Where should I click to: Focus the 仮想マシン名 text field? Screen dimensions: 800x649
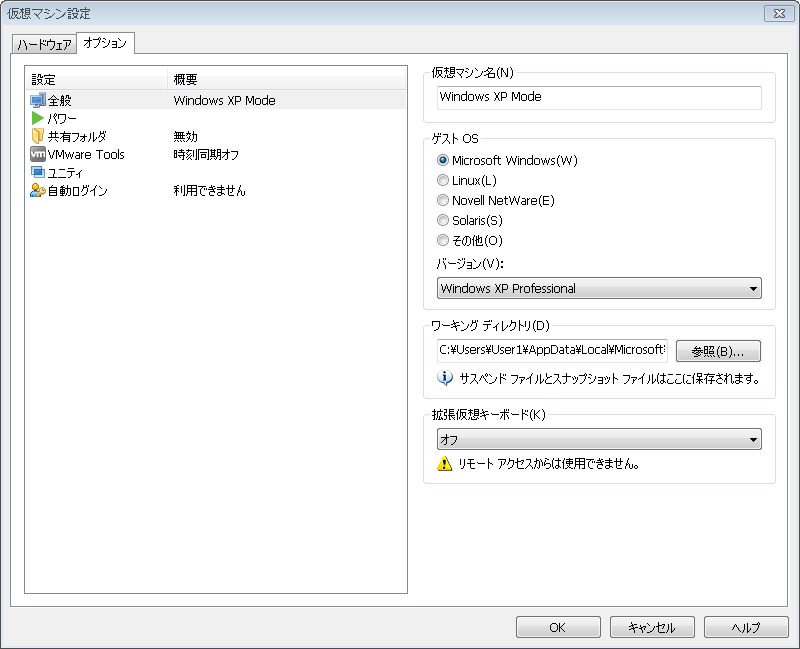(599, 97)
